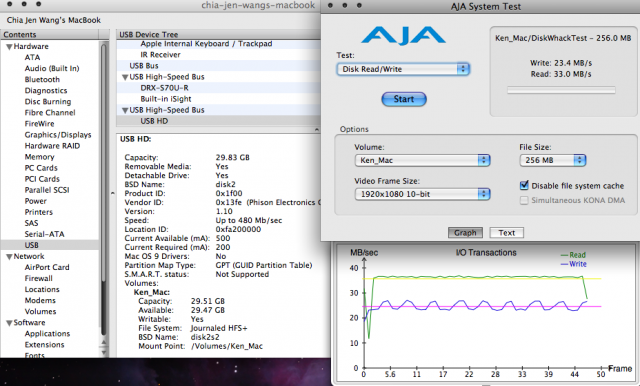Select Graphics/Displays item
This screenshot has height=386, width=640.
click(58, 135)
